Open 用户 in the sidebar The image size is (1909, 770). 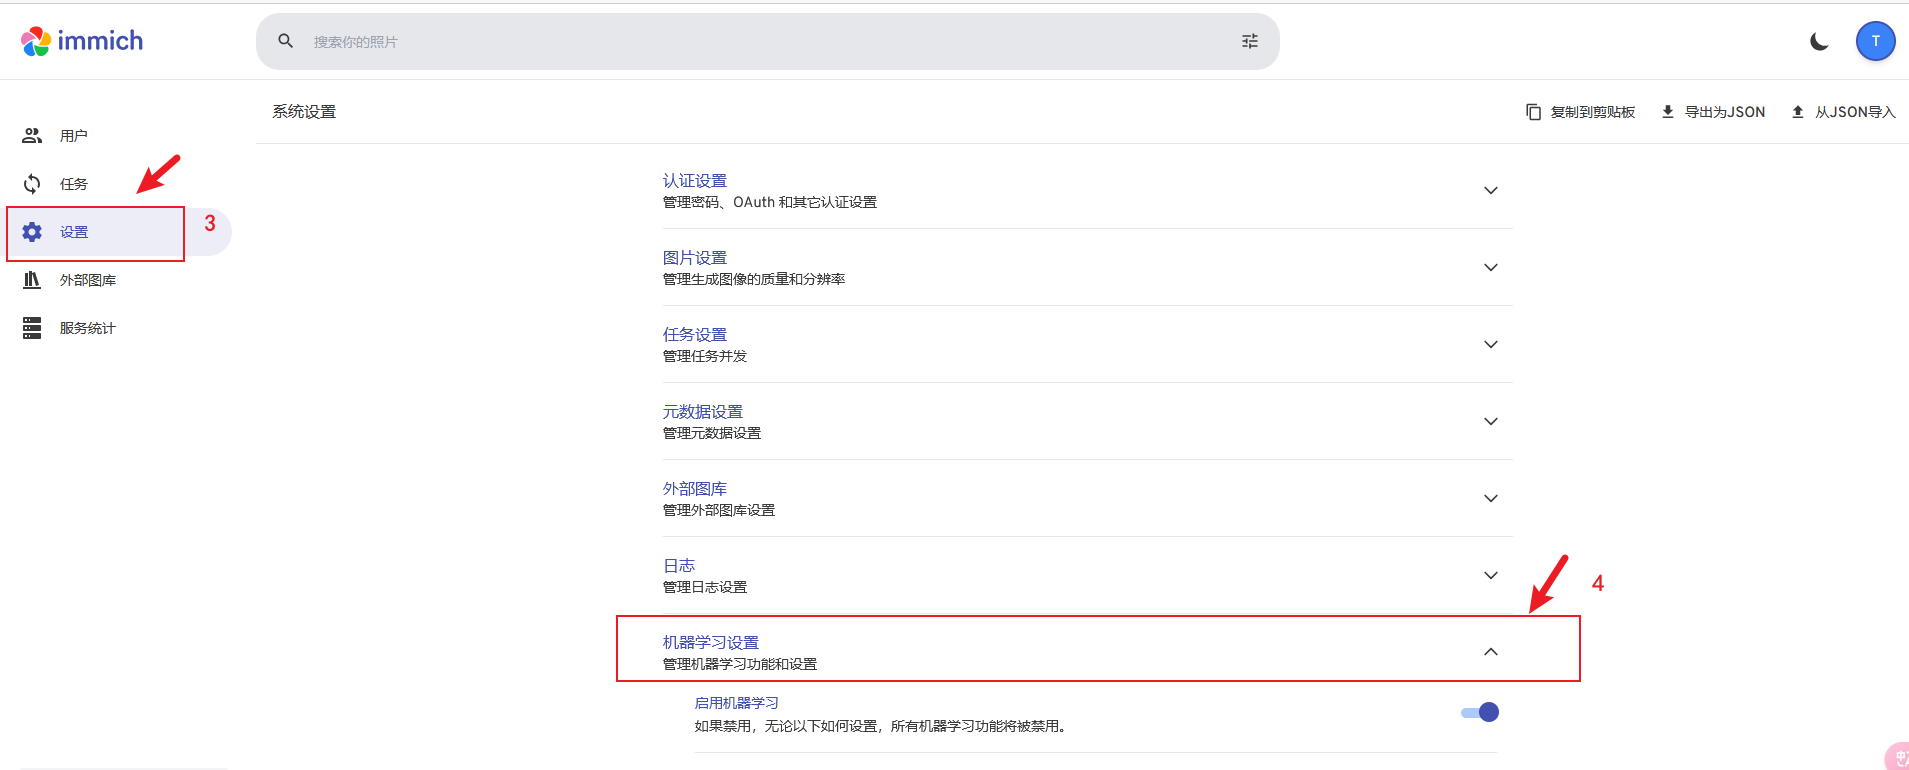coord(73,136)
